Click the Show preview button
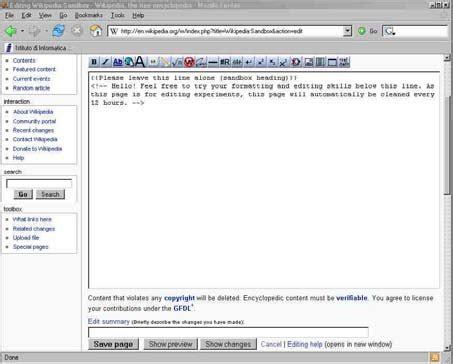This screenshot has width=453, height=364. pyautogui.click(x=171, y=344)
